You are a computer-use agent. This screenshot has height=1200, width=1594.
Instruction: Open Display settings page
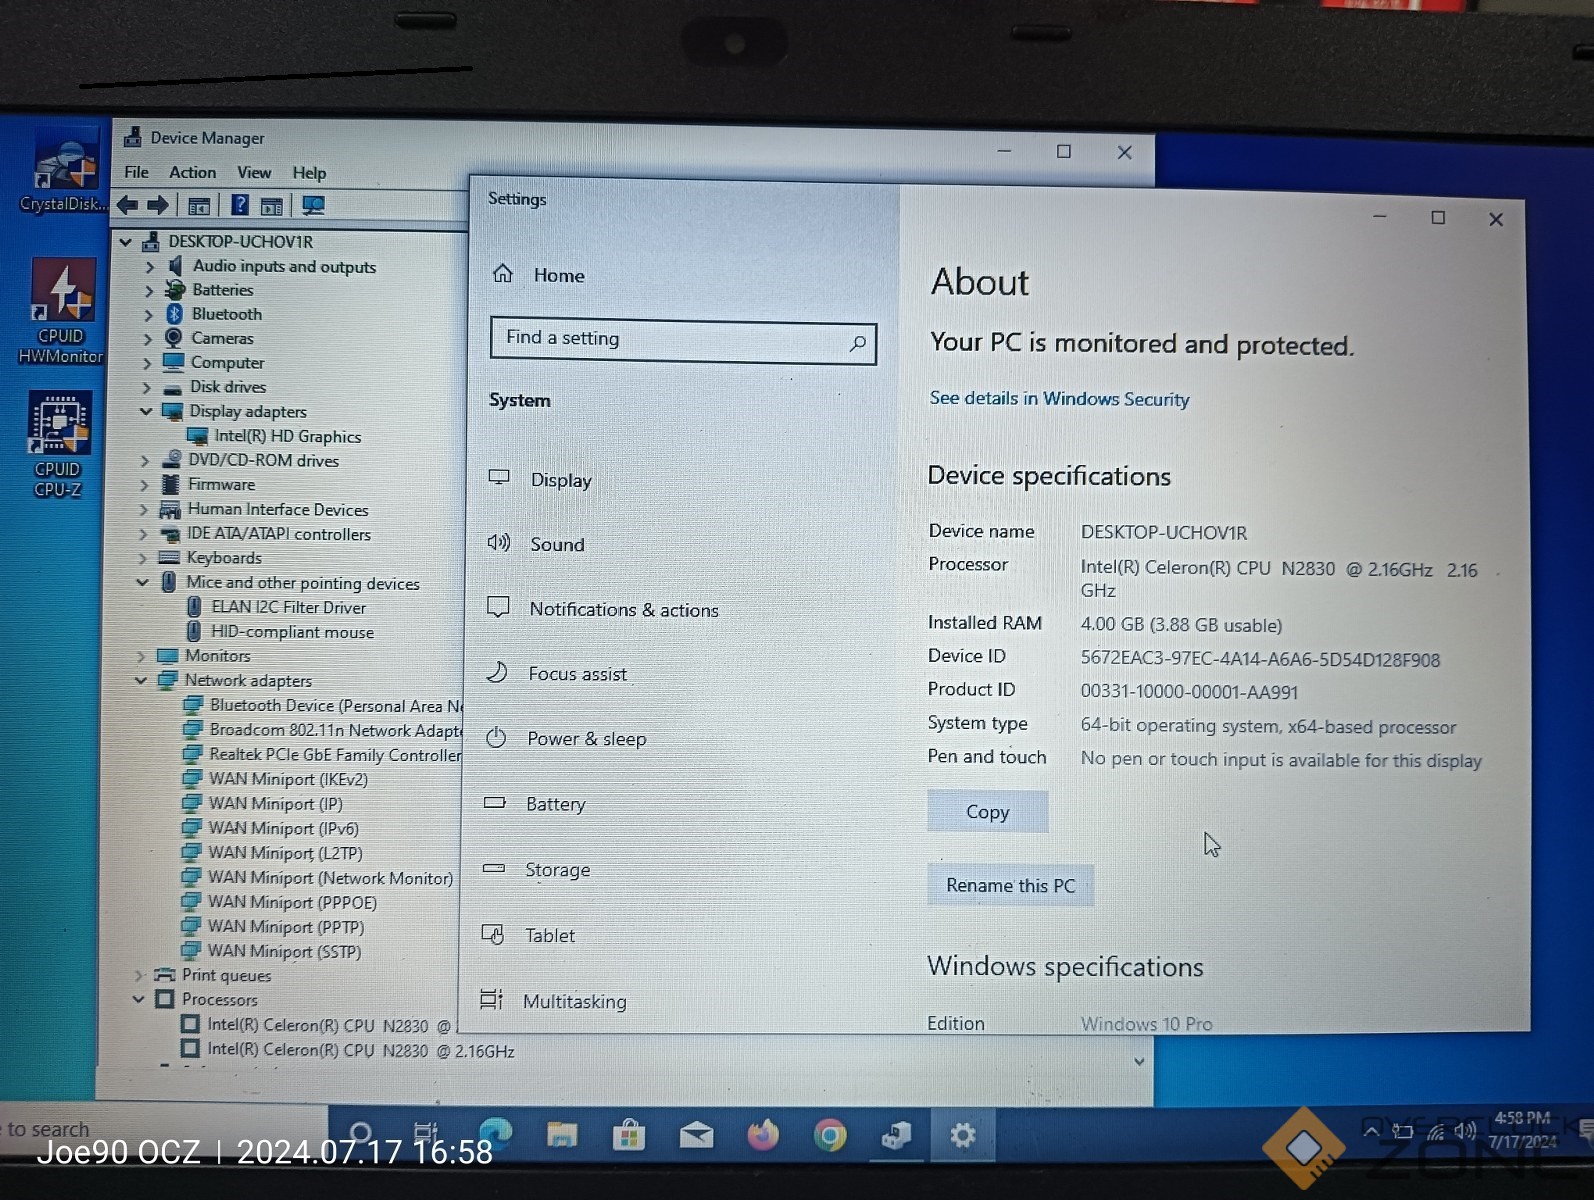pos(542,480)
